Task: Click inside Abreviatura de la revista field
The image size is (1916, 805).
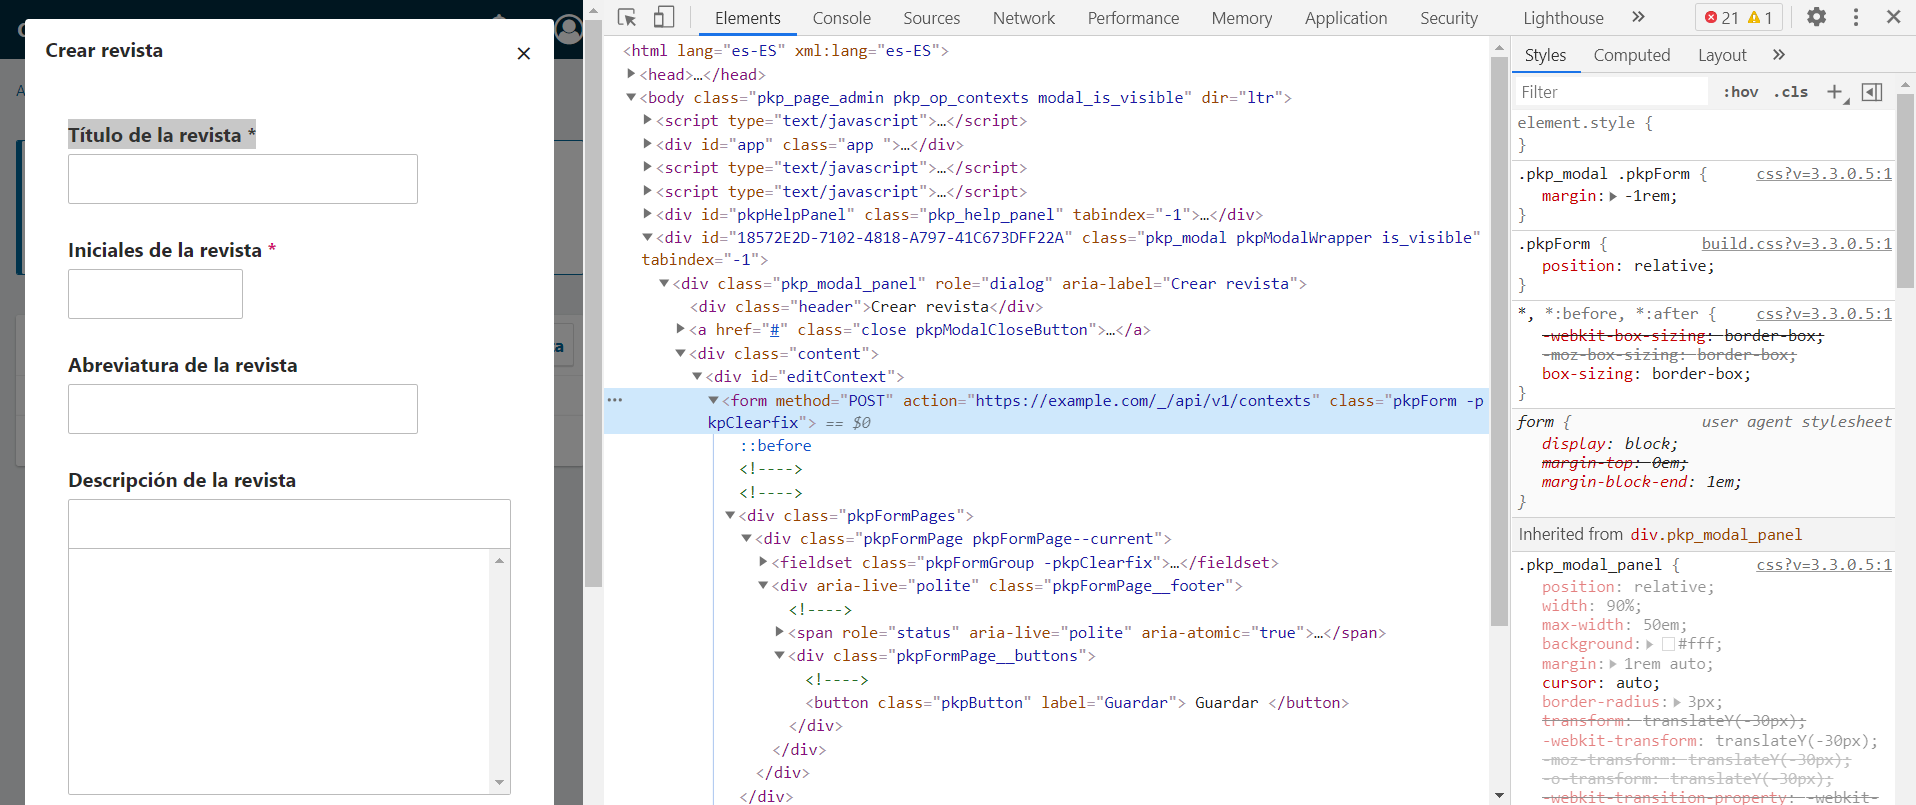Action: (243, 409)
